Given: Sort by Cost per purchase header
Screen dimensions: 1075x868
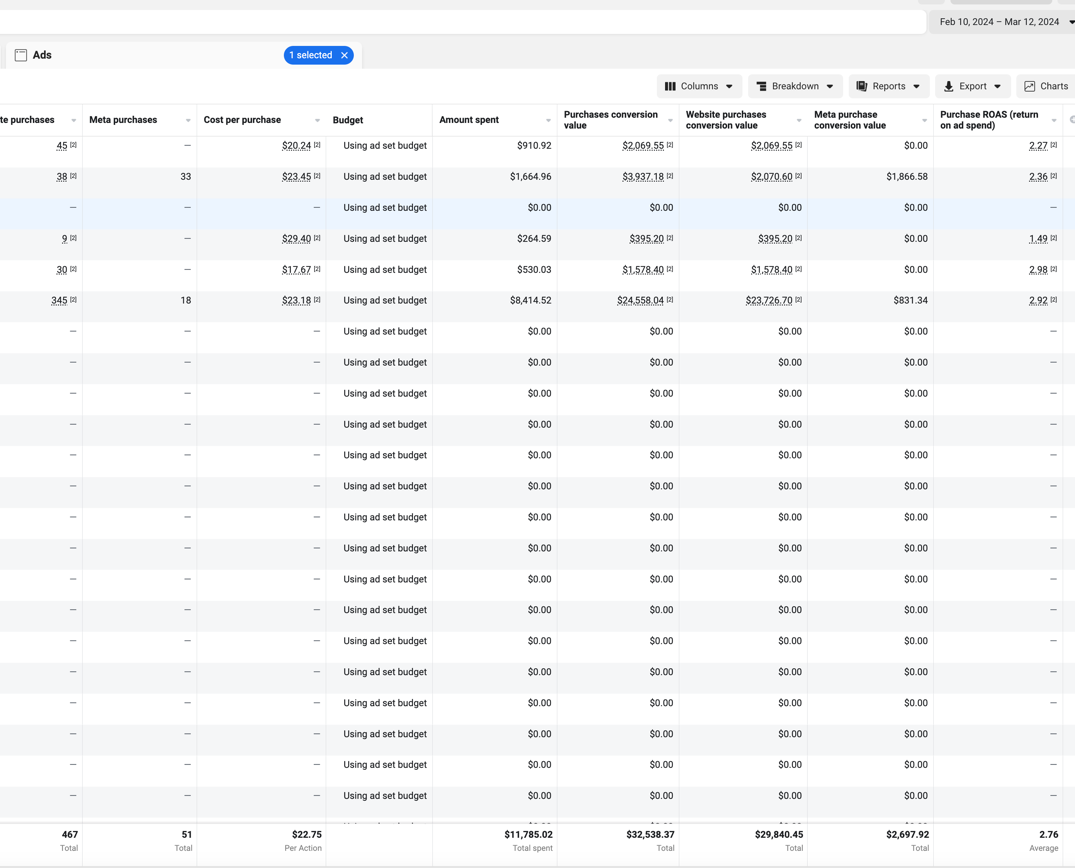Looking at the screenshot, I should pyautogui.click(x=242, y=120).
